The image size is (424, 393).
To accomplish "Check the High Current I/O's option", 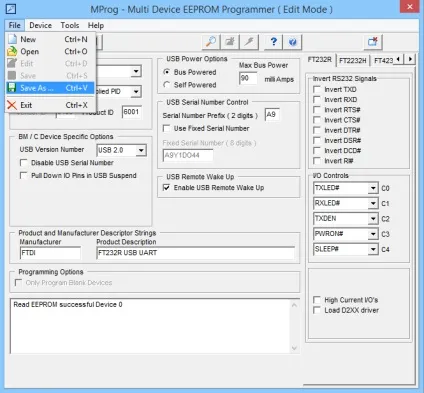I will click(317, 300).
